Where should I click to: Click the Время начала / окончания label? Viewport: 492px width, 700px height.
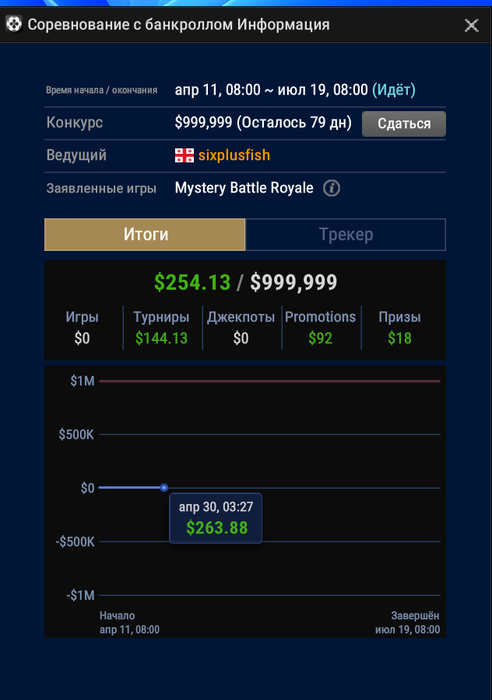pyautogui.click(x=101, y=90)
